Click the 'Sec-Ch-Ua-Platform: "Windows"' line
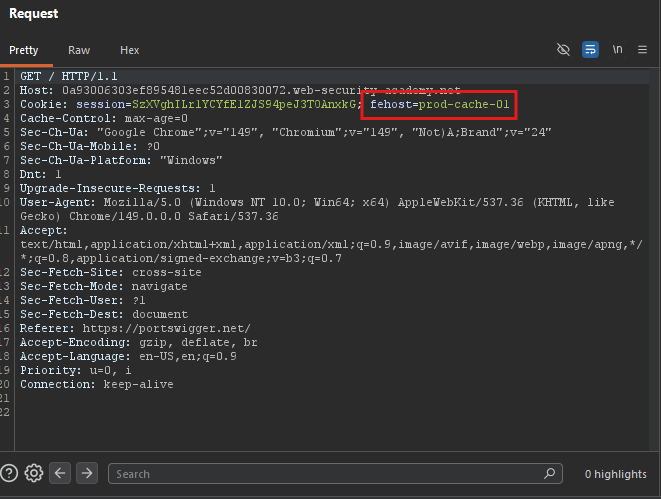The image size is (661, 499). [x=121, y=160]
